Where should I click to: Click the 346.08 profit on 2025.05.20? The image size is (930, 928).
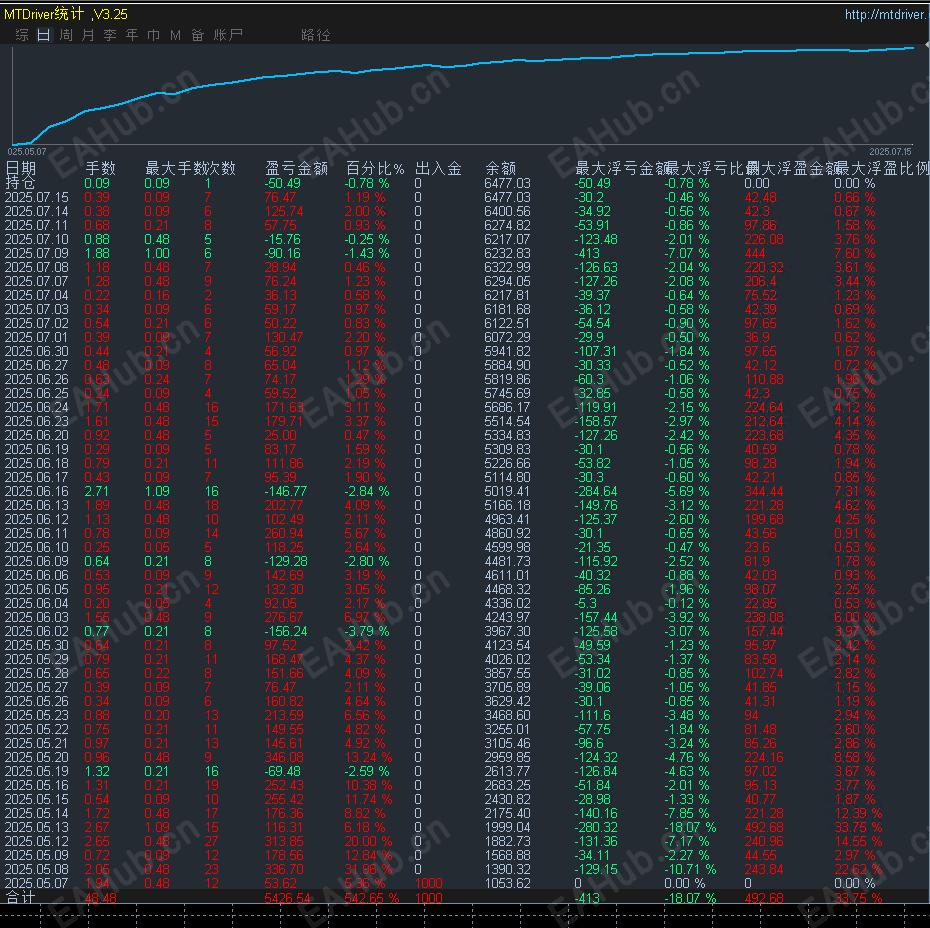click(x=284, y=757)
